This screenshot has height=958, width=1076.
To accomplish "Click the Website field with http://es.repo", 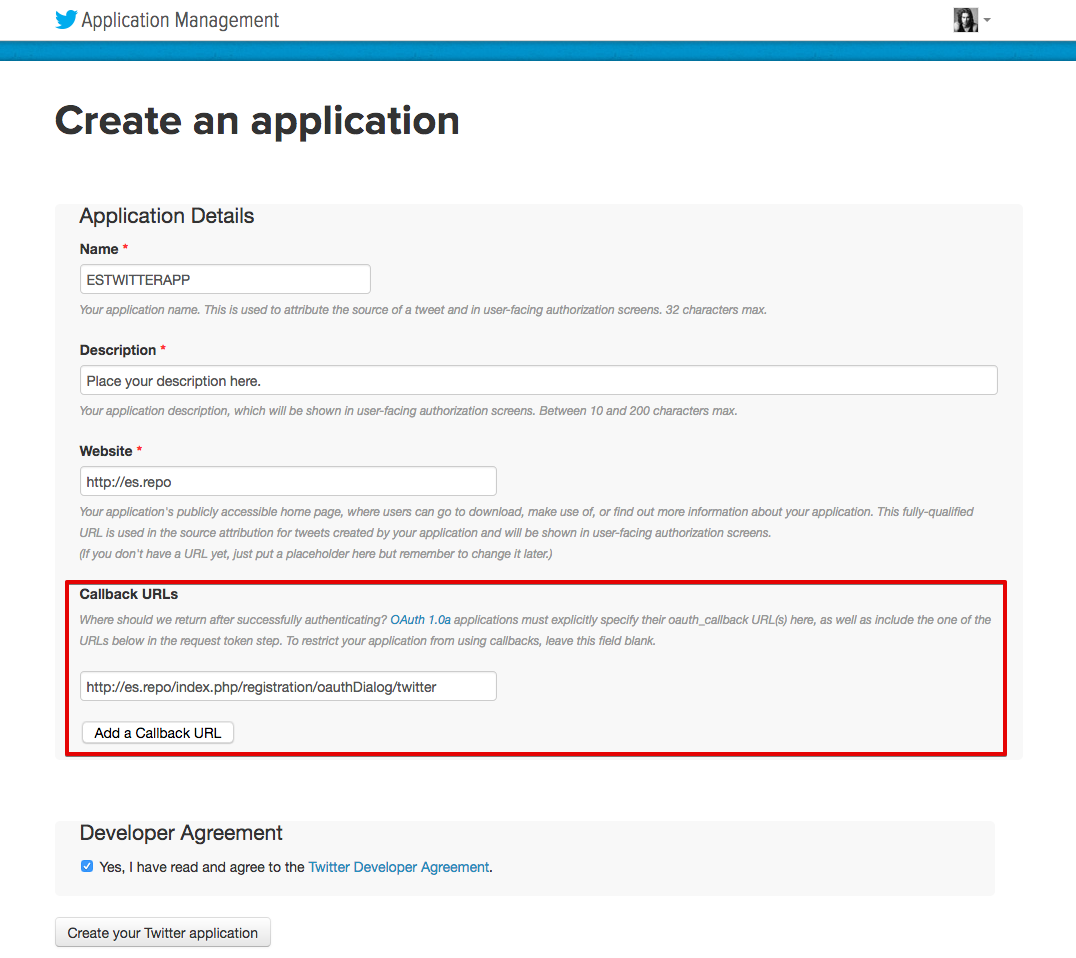I will coord(288,481).
